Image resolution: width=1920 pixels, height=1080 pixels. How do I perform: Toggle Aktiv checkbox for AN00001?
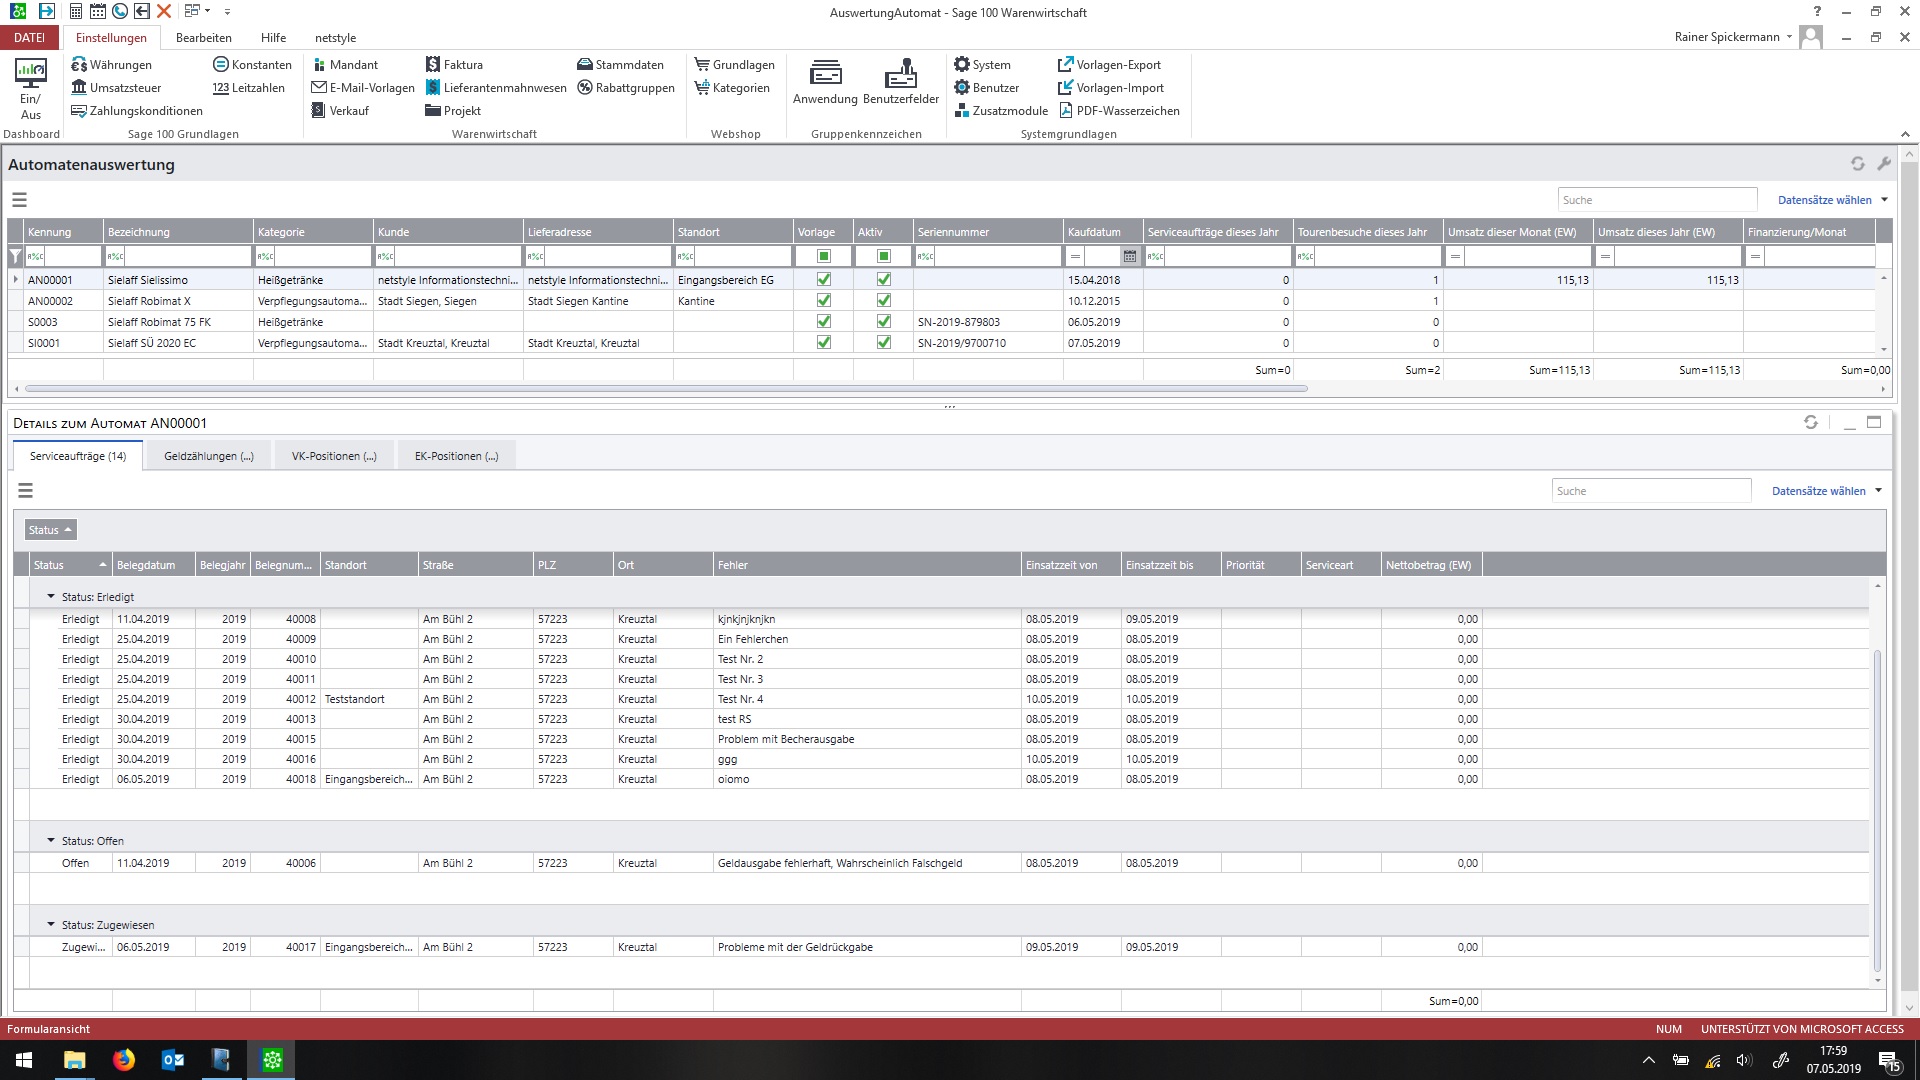pos(884,280)
